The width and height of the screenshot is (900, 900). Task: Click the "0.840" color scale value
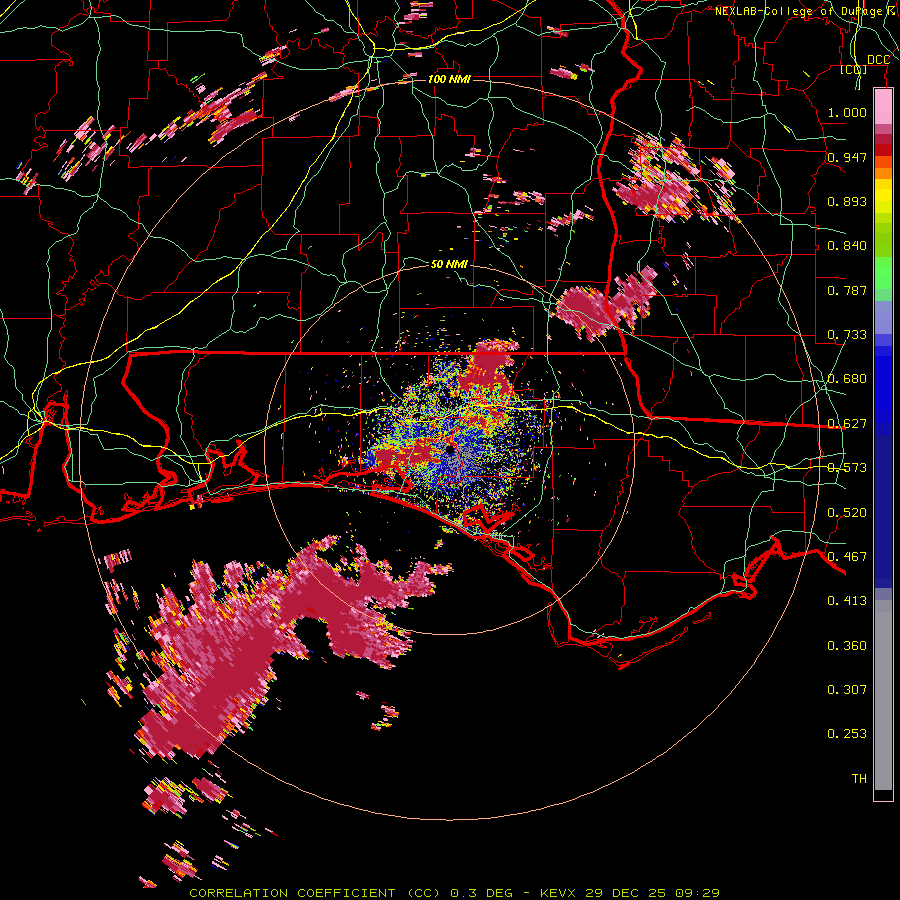click(x=847, y=246)
